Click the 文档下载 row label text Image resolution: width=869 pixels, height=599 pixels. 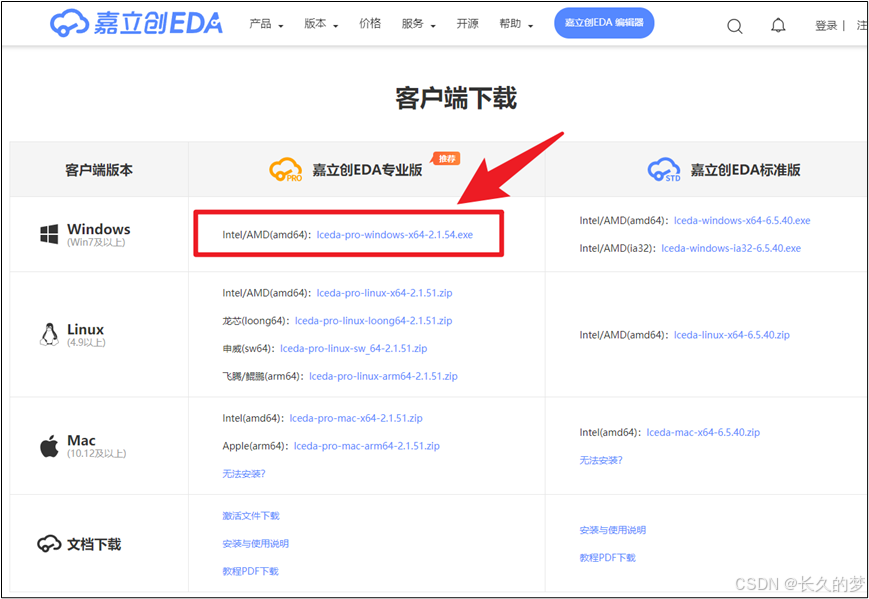point(94,544)
